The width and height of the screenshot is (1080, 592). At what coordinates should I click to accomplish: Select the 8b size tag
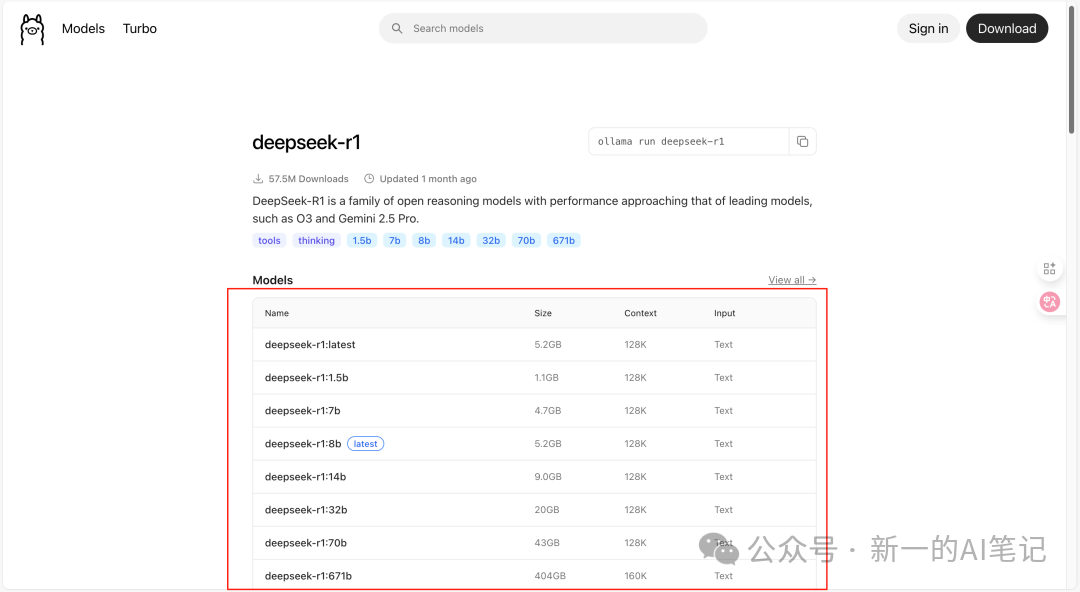click(x=424, y=241)
